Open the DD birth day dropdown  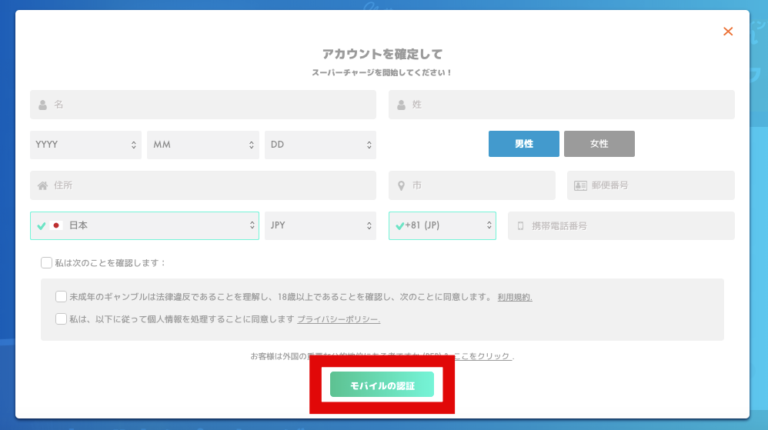tap(320, 145)
